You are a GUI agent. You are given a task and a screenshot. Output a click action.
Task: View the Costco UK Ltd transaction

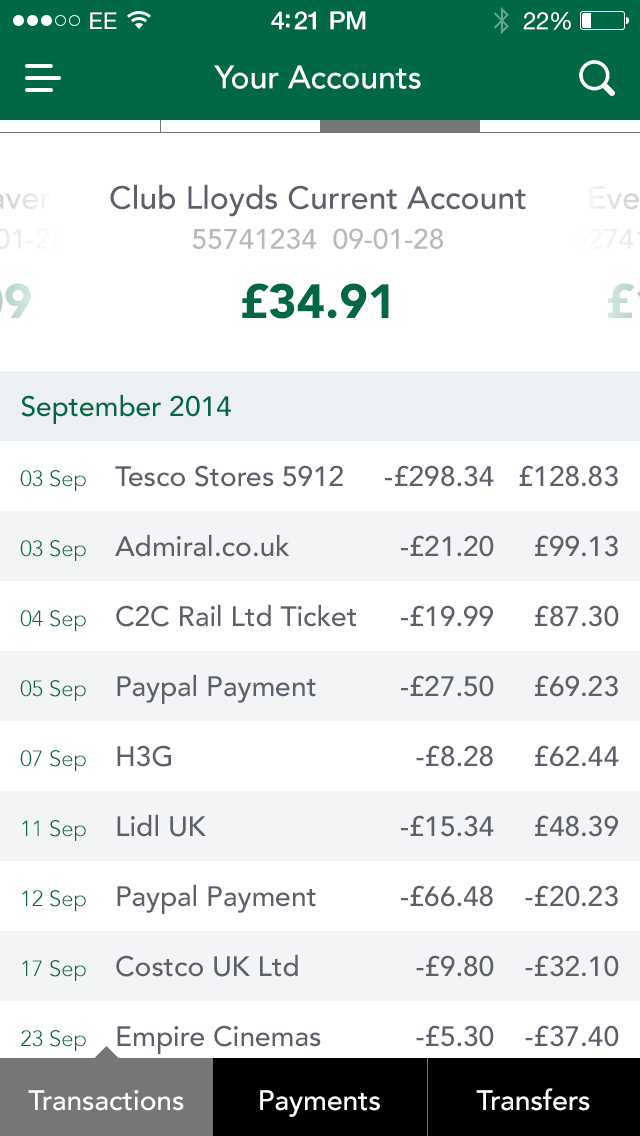click(319, 967)
